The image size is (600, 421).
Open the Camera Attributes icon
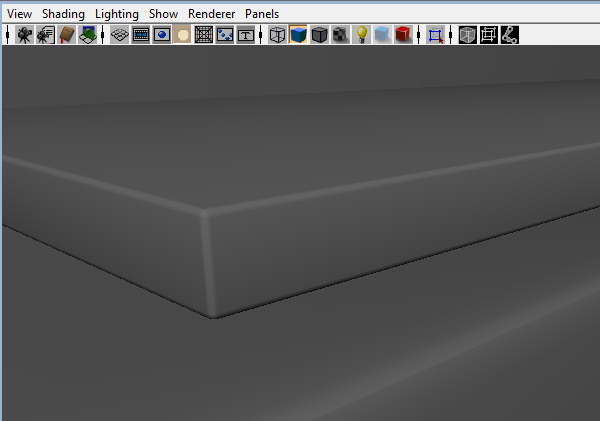click(46, 35)
